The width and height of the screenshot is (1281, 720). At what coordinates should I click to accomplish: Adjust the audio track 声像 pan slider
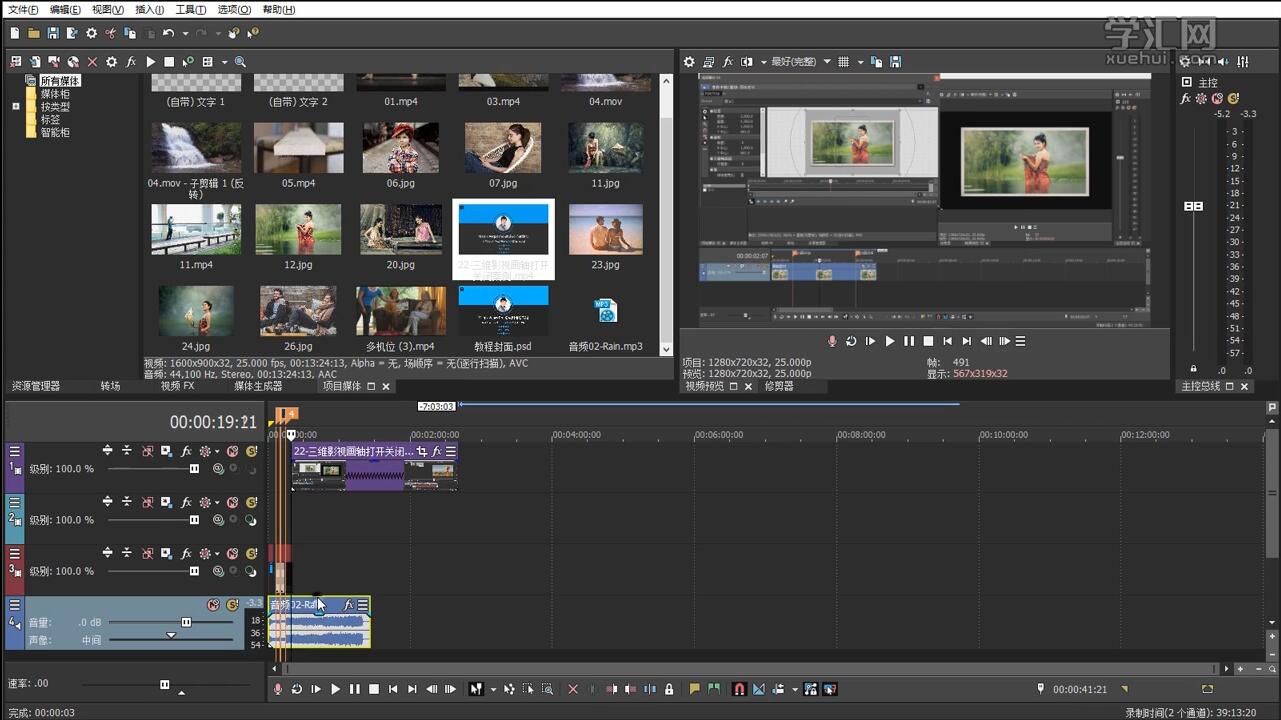coord(170,637)
